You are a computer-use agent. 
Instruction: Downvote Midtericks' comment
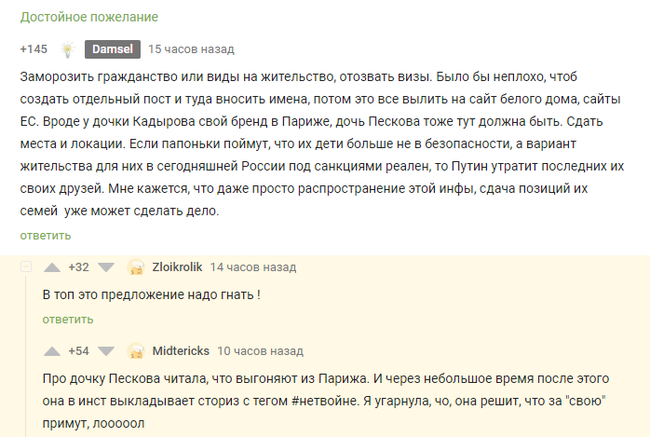107,352
